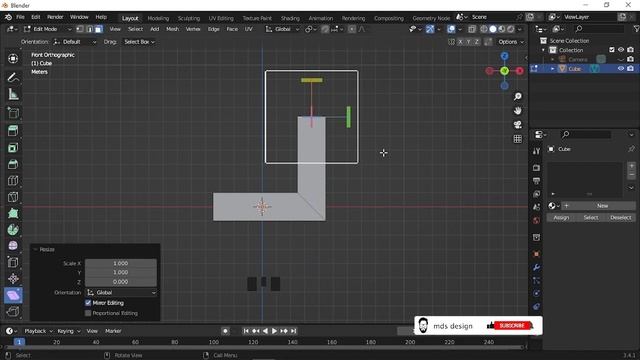Jump to timeline end frame button
The width and height of the screenshot is (640, 360).
pyautogui.click(x=293, y=331)
